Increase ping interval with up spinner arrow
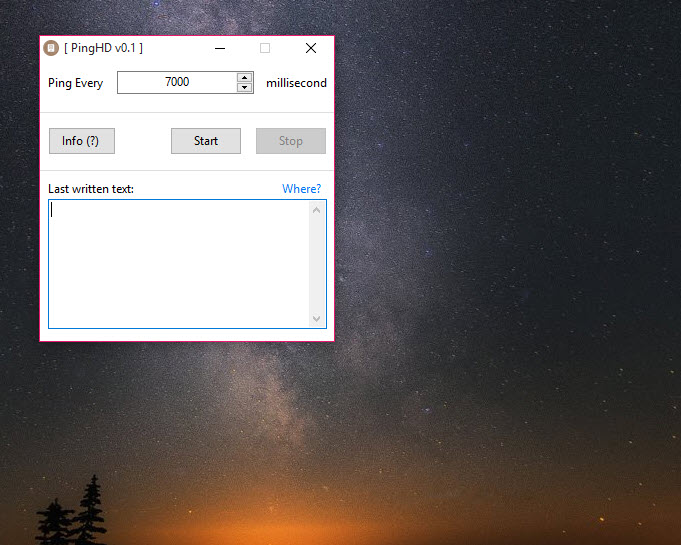 tap(245, 78)
